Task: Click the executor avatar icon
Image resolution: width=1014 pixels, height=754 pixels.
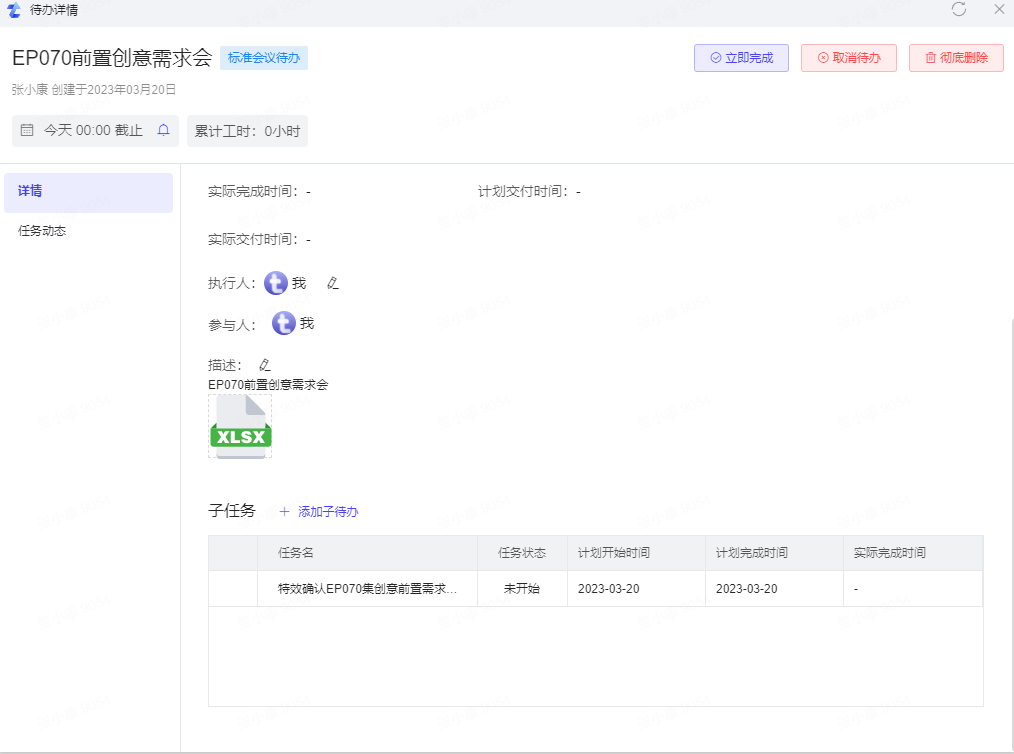Action: (276, 284)
